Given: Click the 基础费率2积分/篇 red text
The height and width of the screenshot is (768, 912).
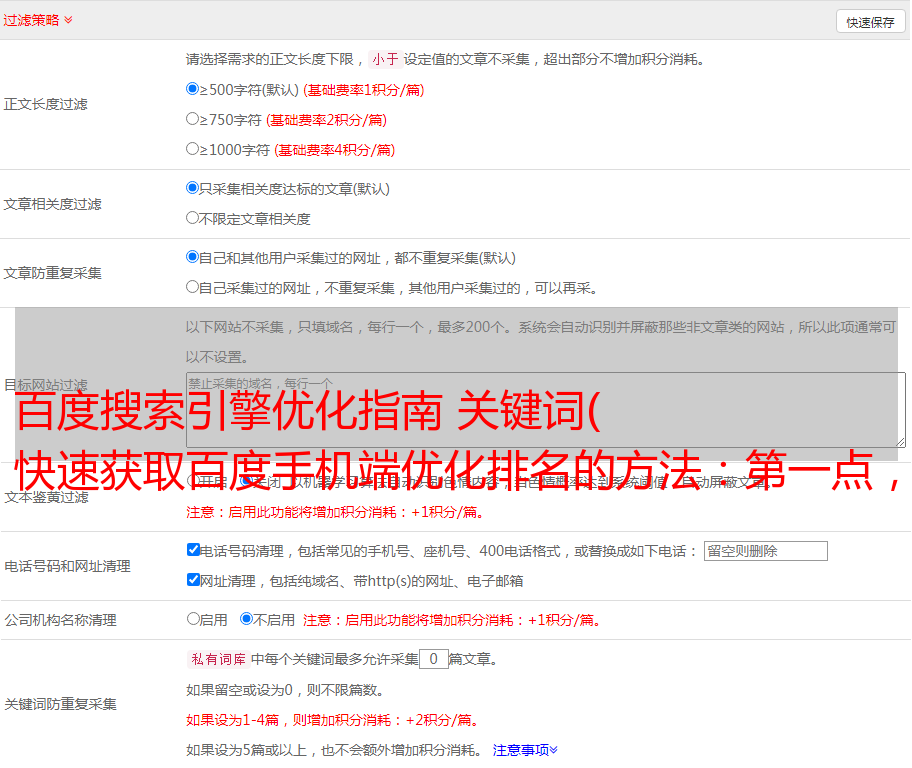Looking at the screenshot, I should pyautogui.click(x=326, y=120).
